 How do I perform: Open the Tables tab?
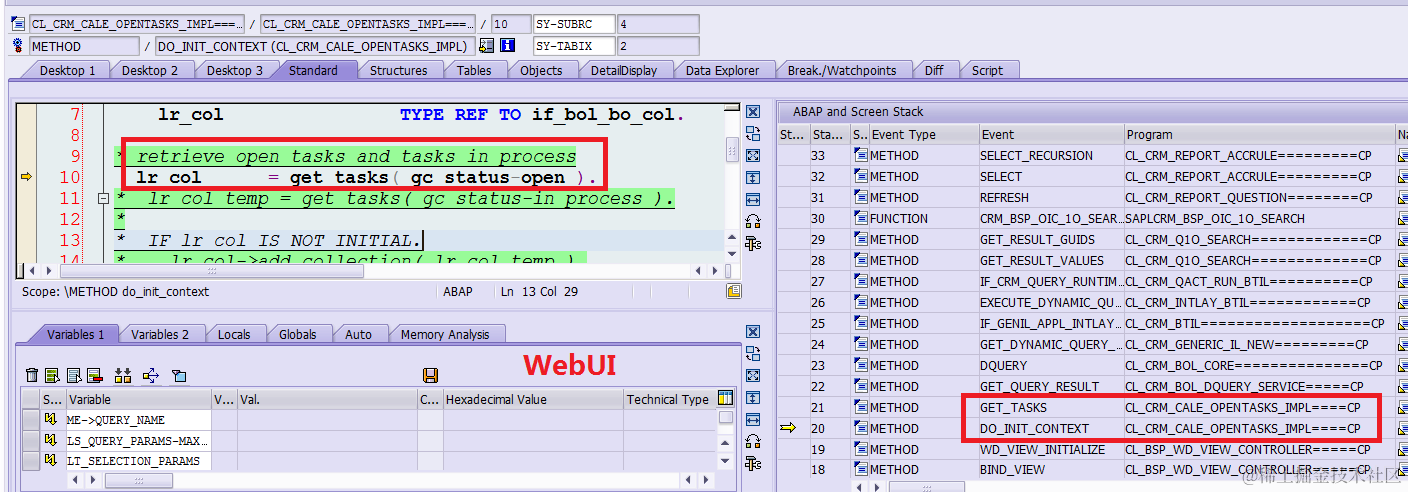pyautogui.click(x=474, y=70)
